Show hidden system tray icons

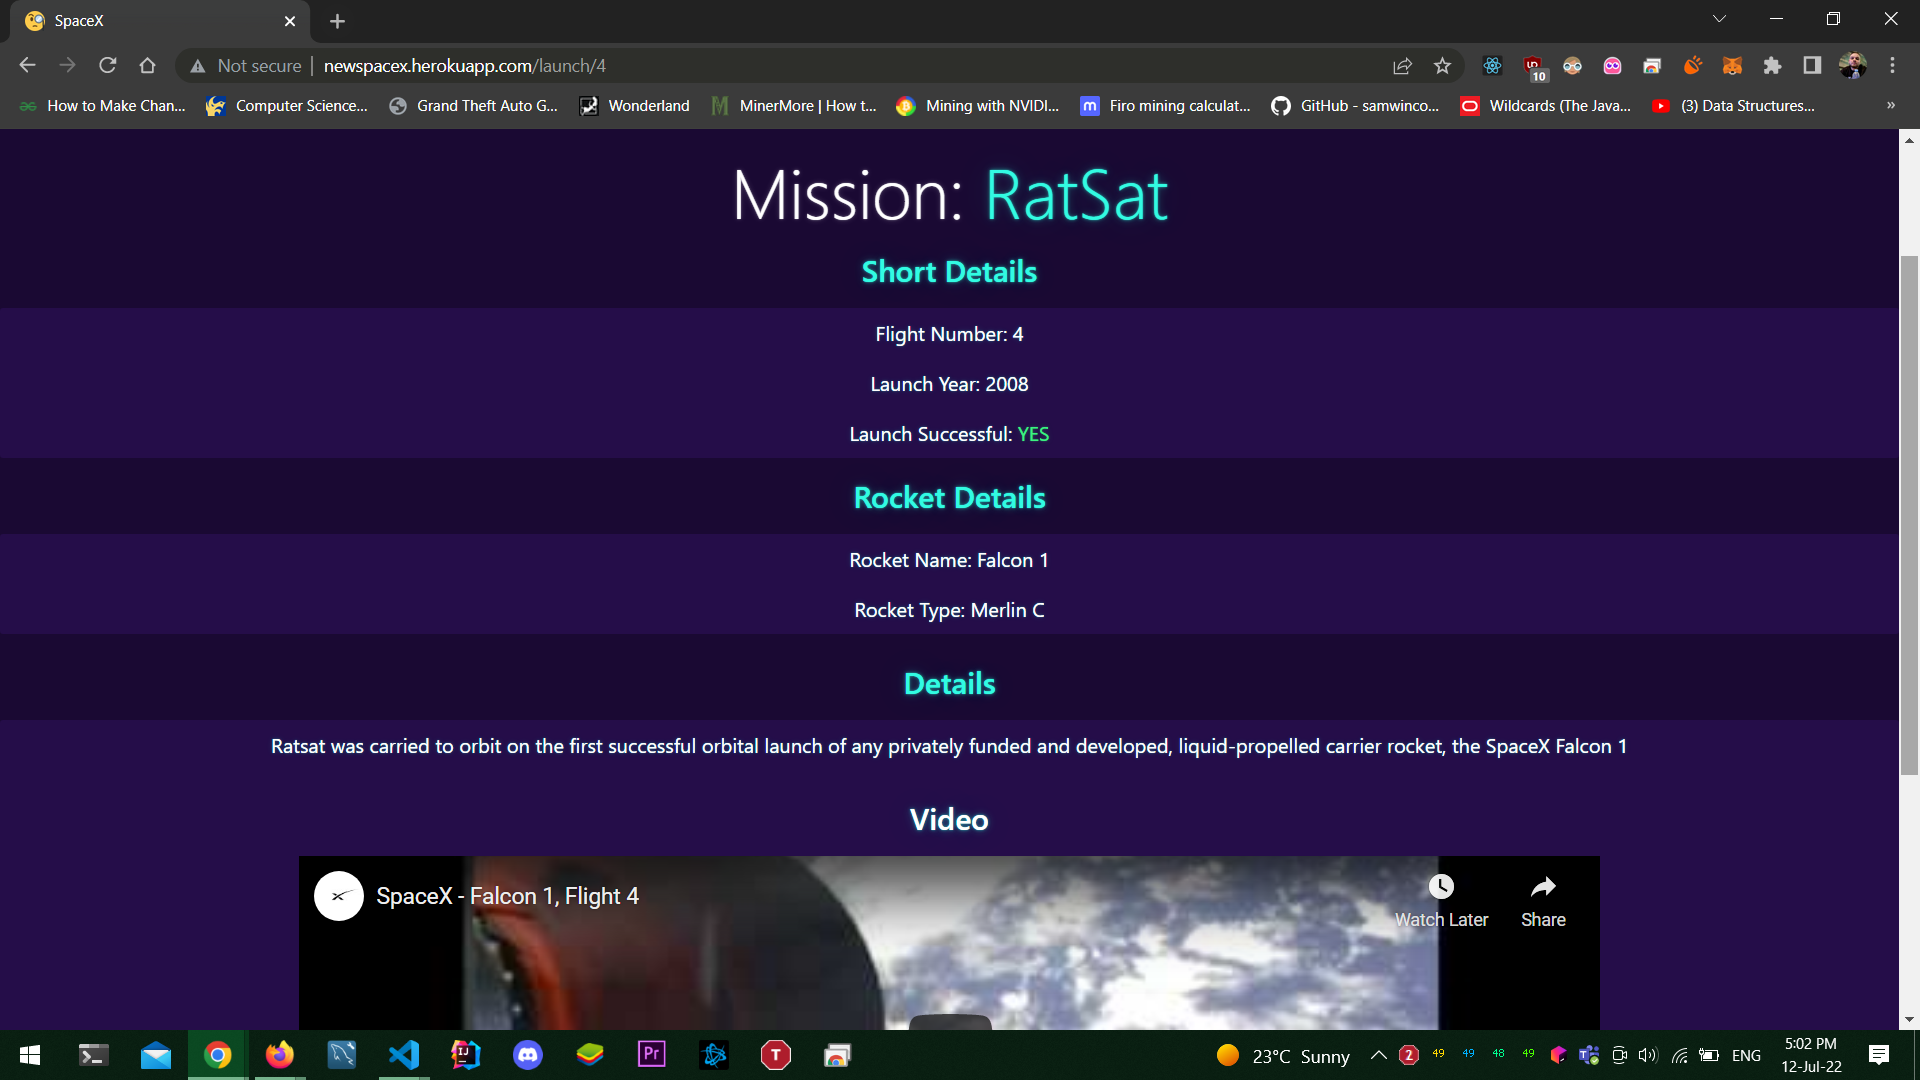tap(1378, 1055)
